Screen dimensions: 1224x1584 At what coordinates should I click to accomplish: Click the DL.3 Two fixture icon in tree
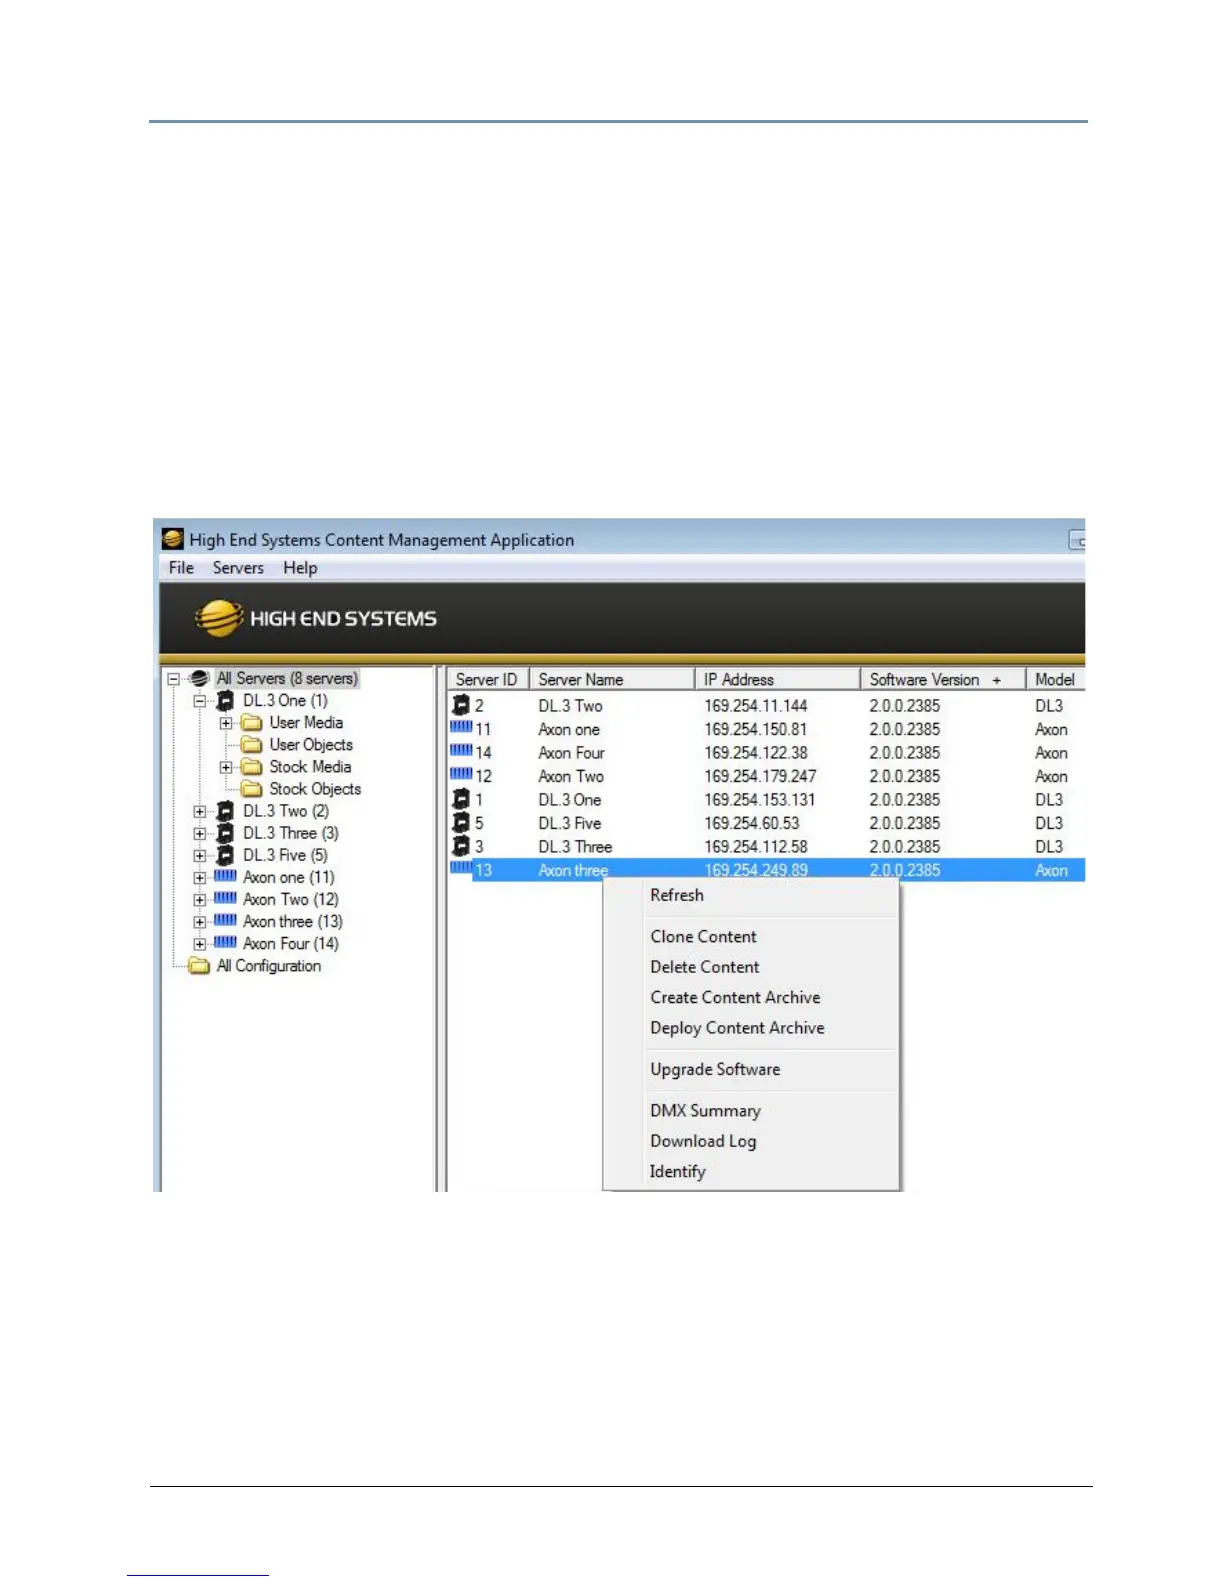(226, 811)
